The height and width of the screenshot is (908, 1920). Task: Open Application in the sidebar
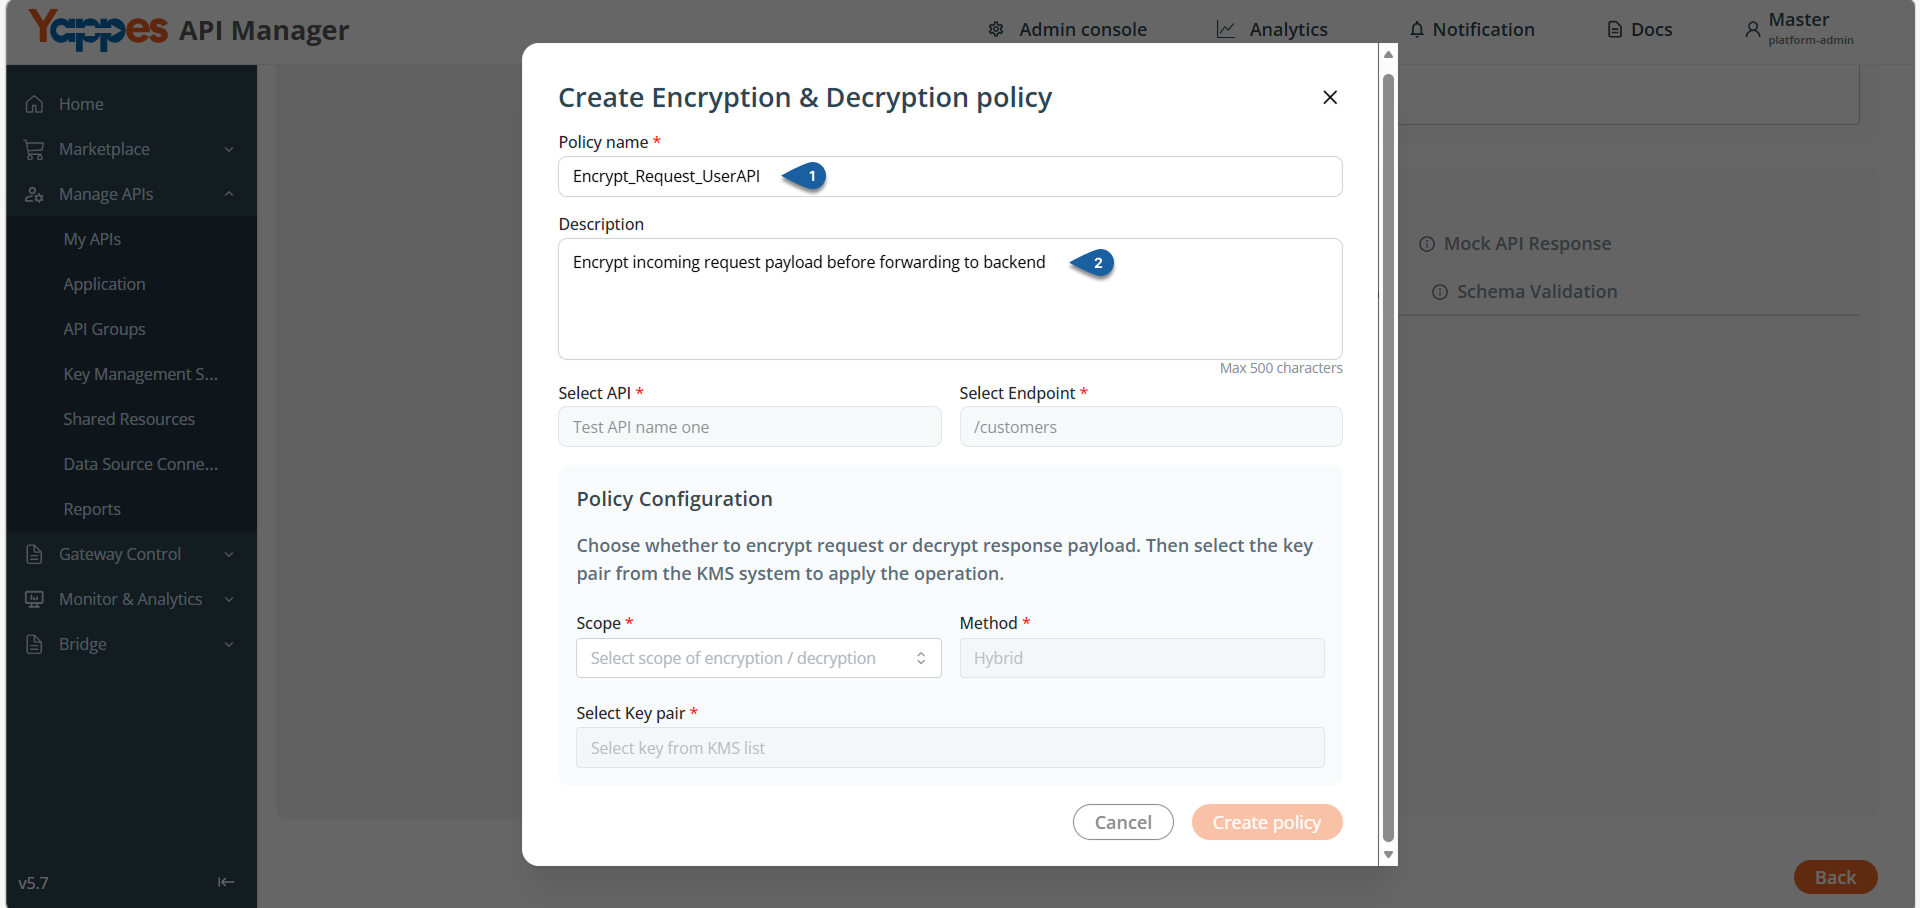104,284
